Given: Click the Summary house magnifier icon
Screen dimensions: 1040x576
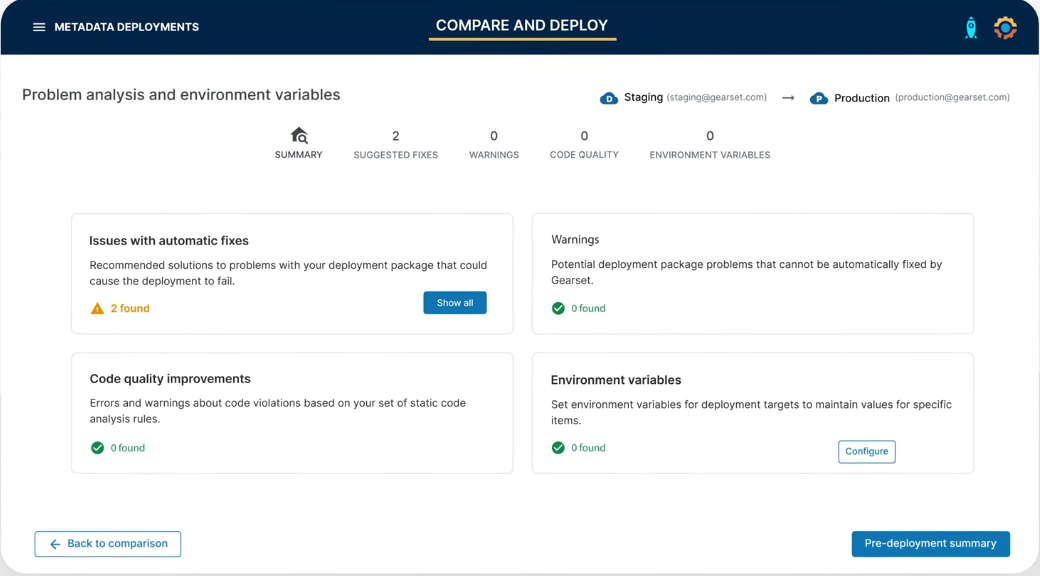Looking at the screenshot, I should 299,136.
